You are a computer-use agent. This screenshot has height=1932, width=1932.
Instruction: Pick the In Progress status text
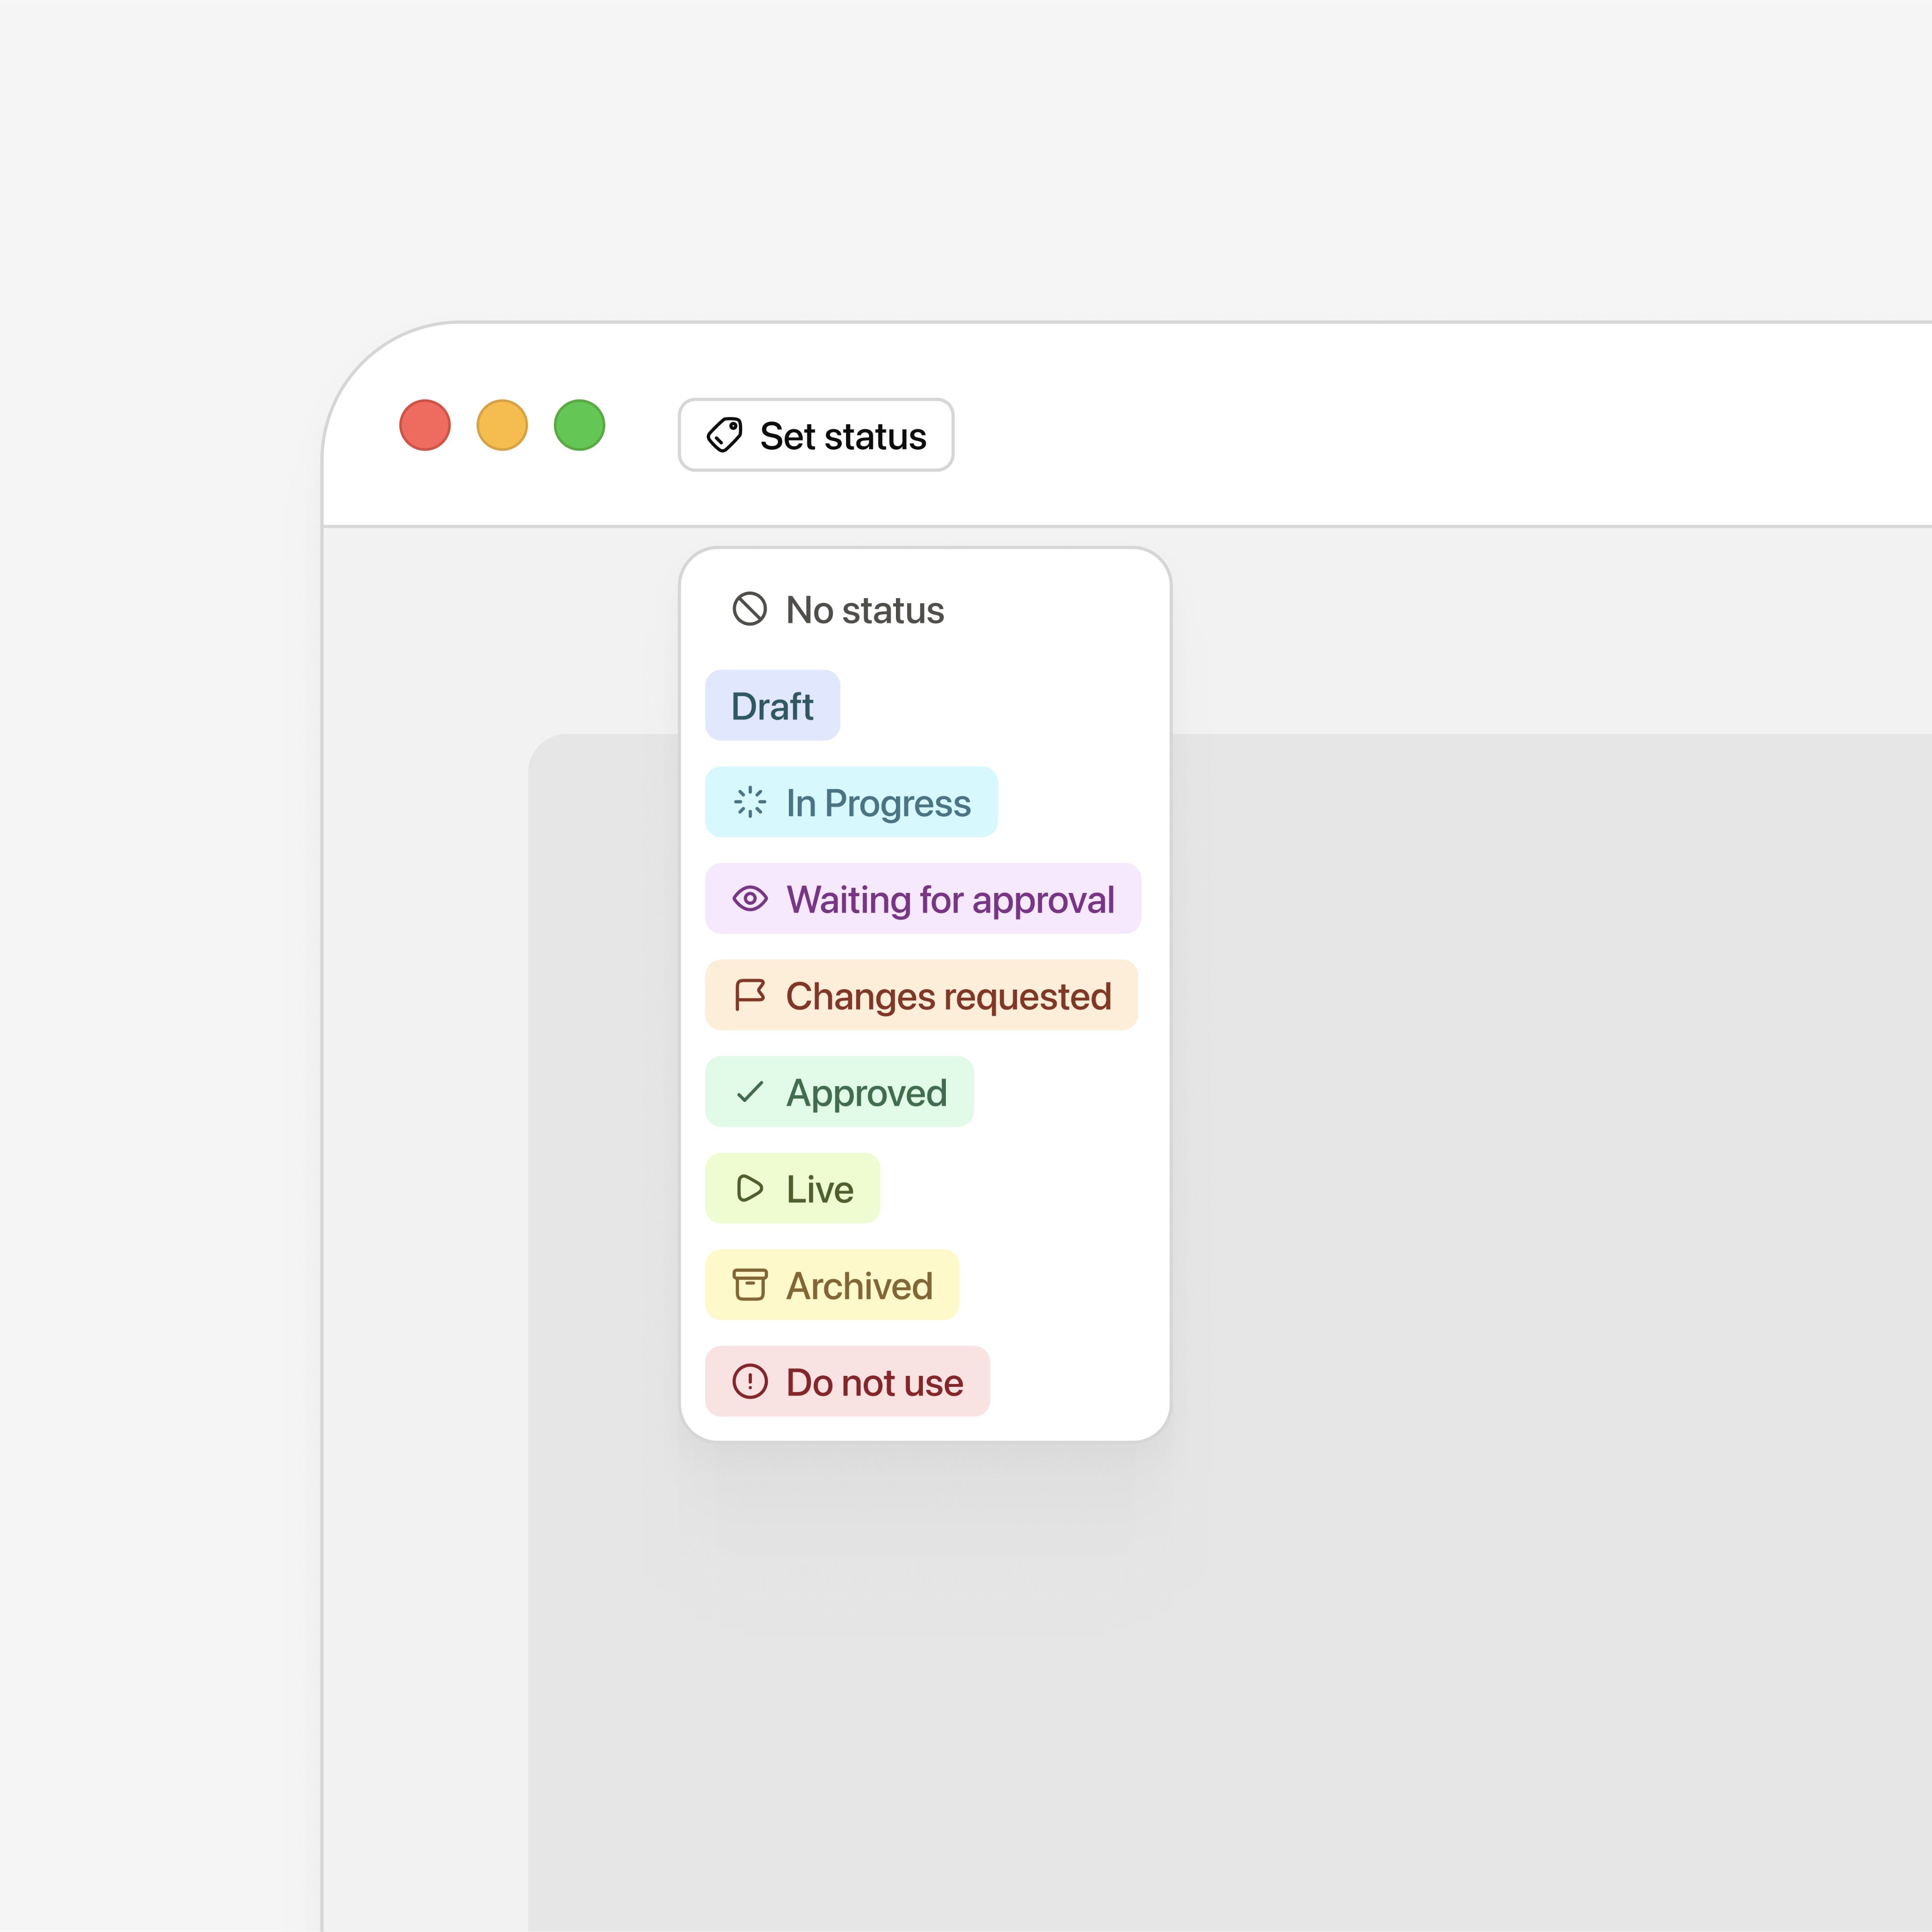[x=878, y=803]
